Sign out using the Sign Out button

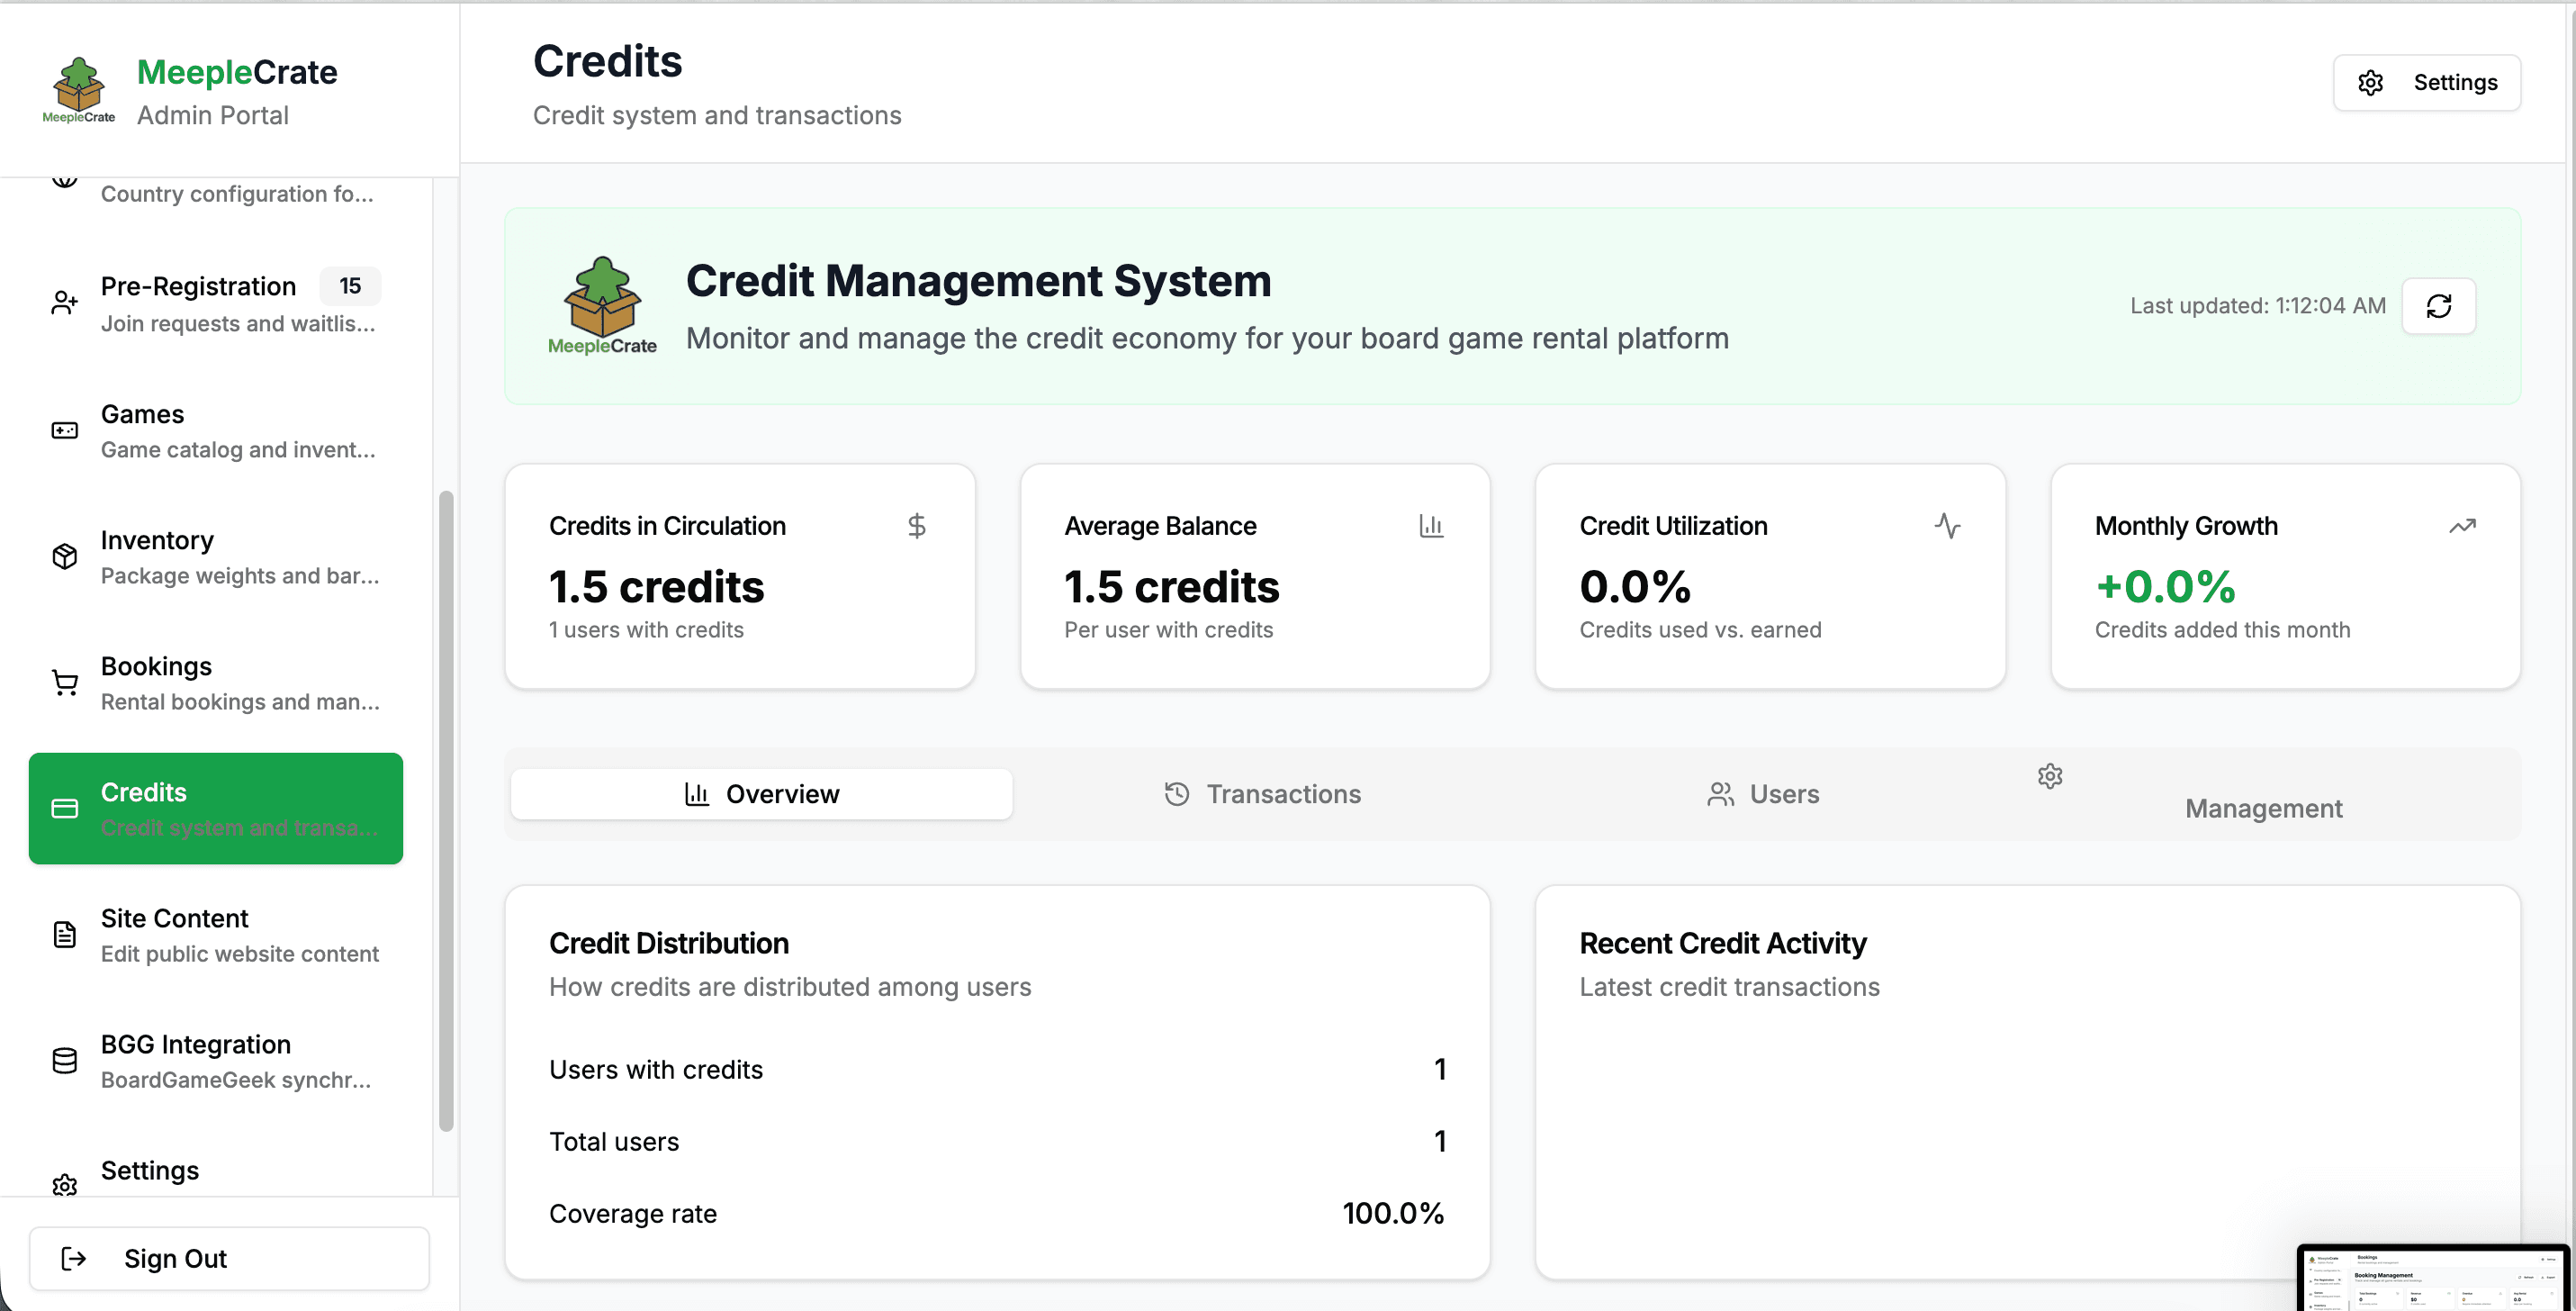229,1258
